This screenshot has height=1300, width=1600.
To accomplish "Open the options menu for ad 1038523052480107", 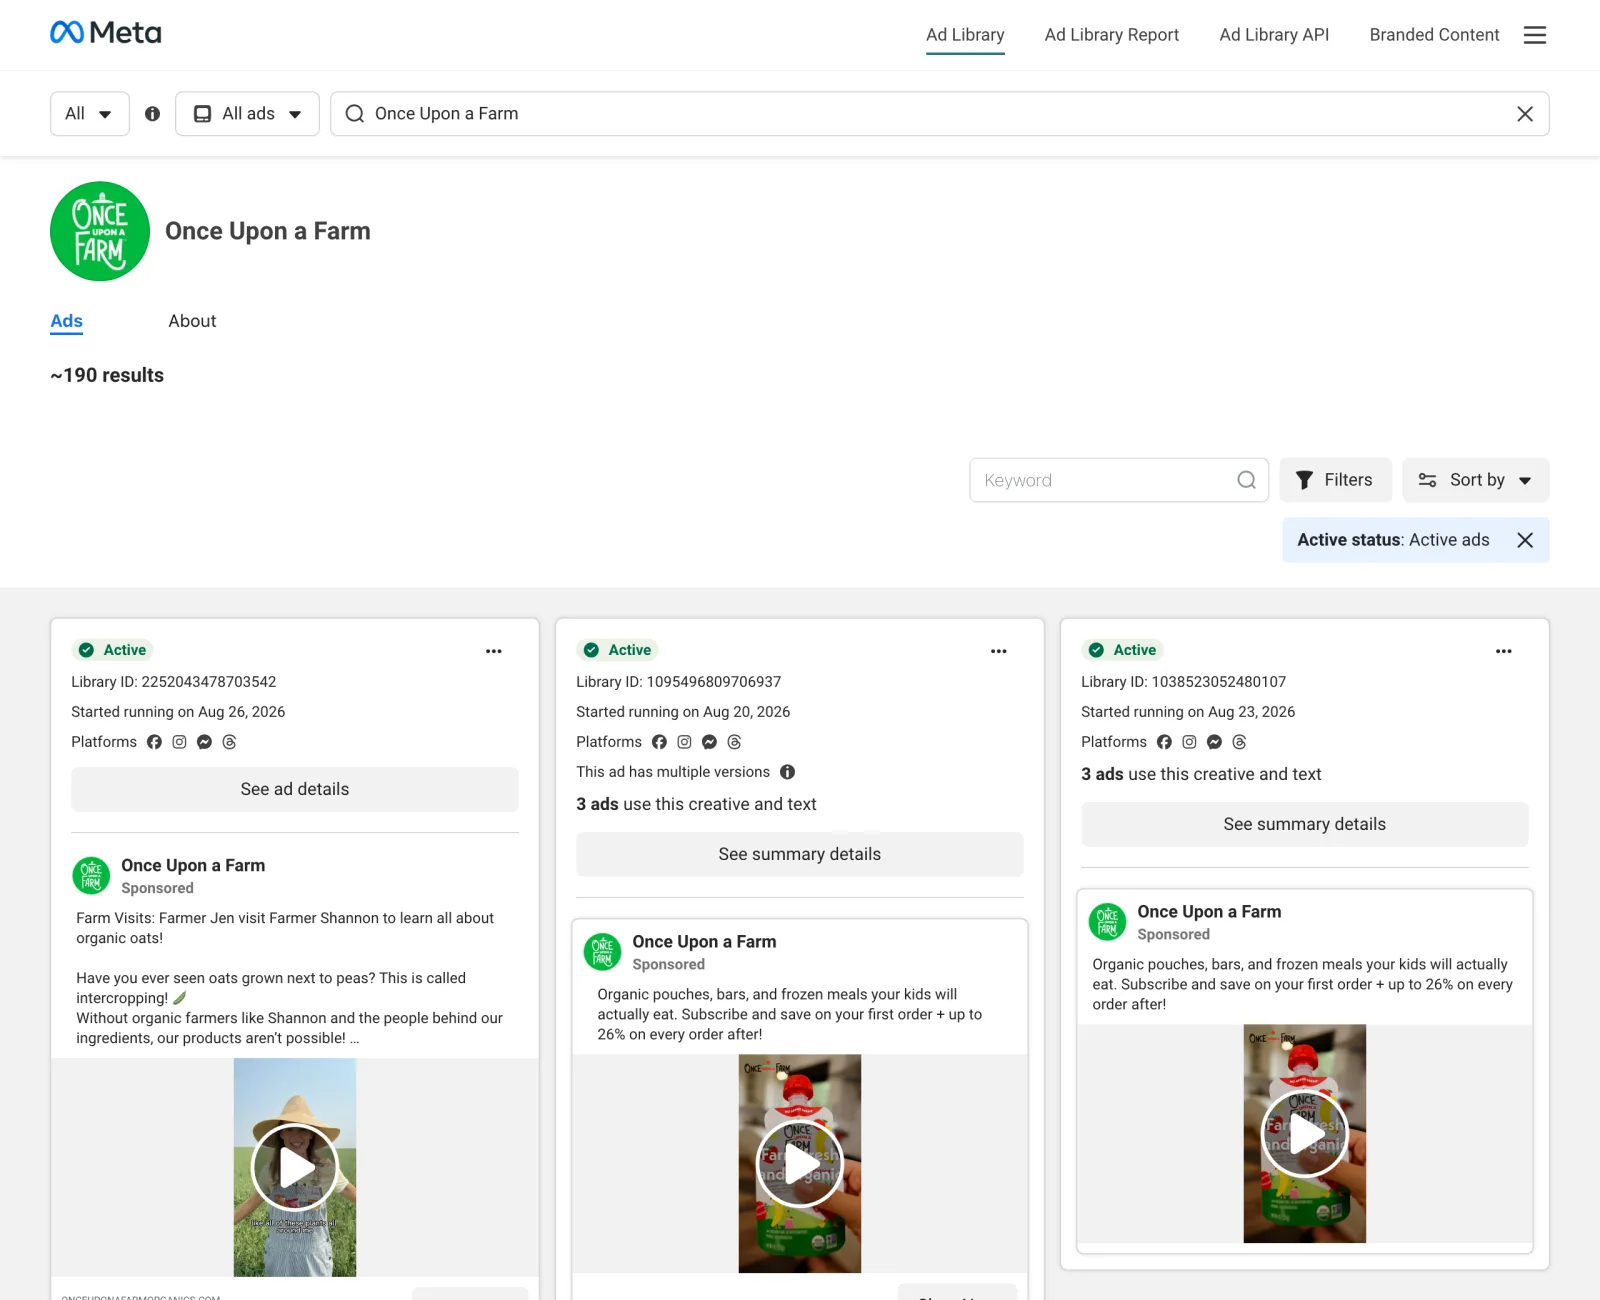I will coord(1504,651).
